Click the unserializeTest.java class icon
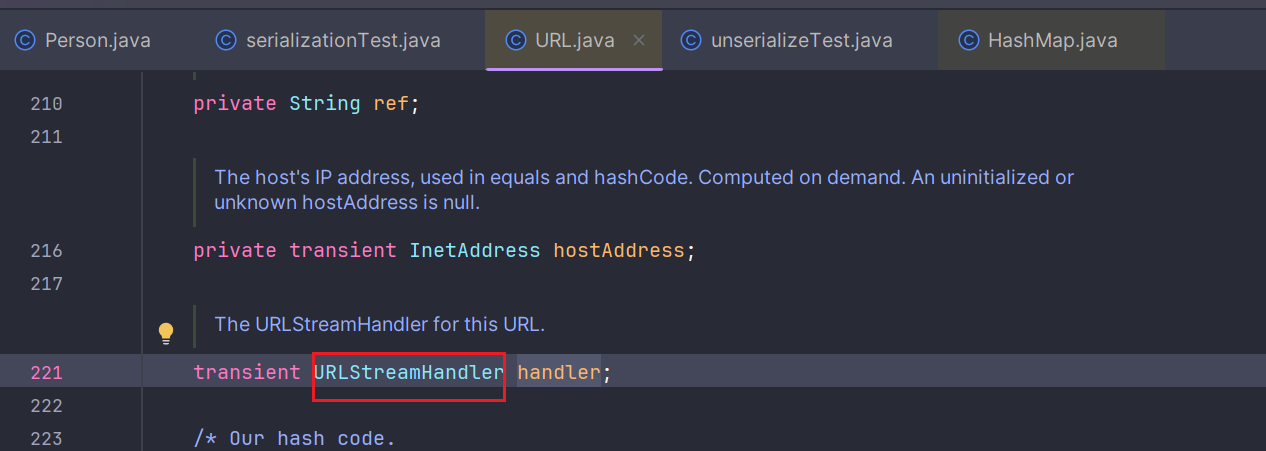Viewport: 1266px width, 451px height. coord(690,40)
